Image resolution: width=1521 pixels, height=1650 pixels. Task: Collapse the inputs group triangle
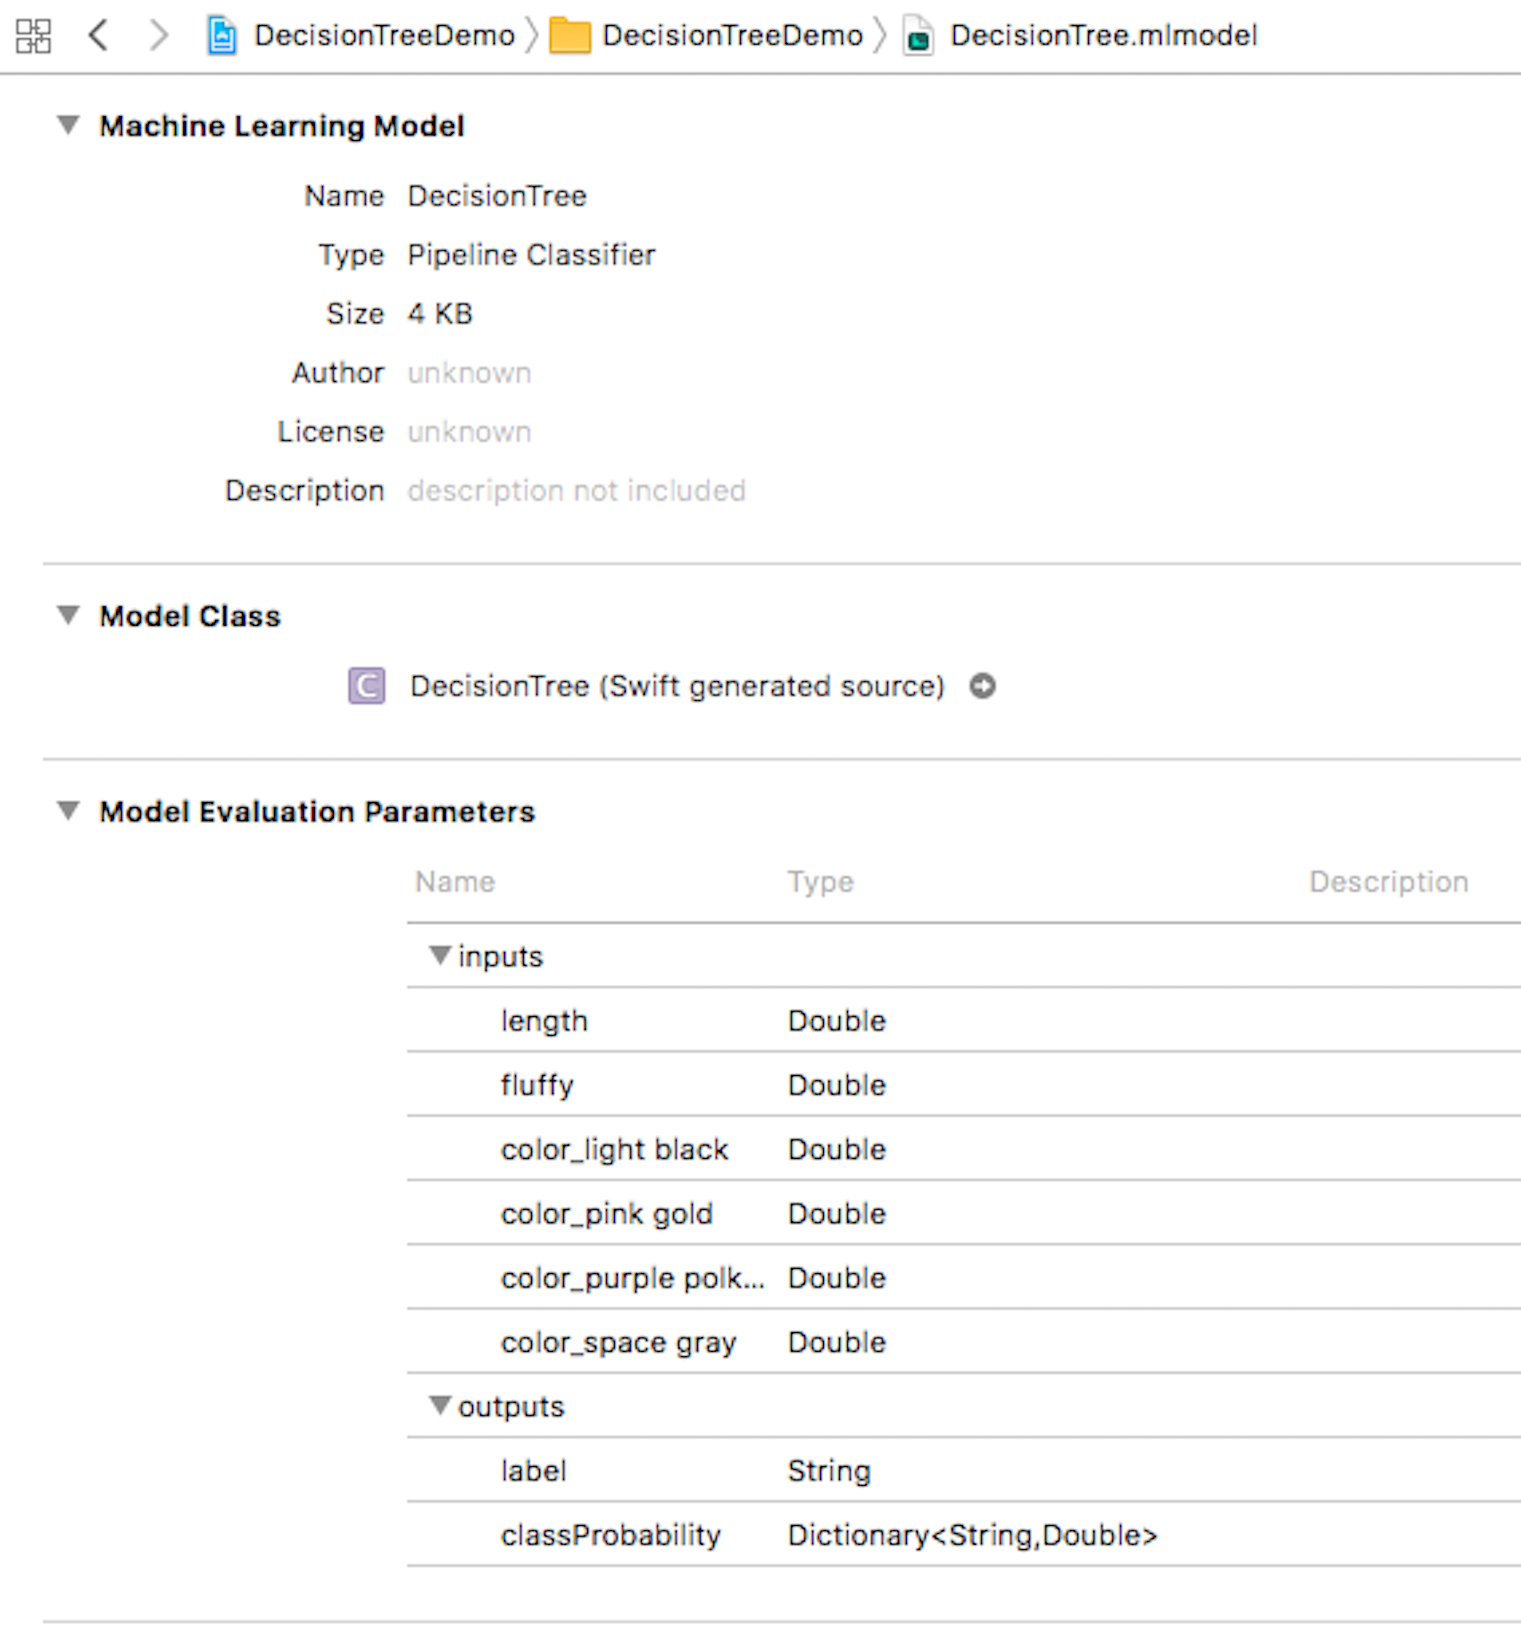[x=439, y=955]
